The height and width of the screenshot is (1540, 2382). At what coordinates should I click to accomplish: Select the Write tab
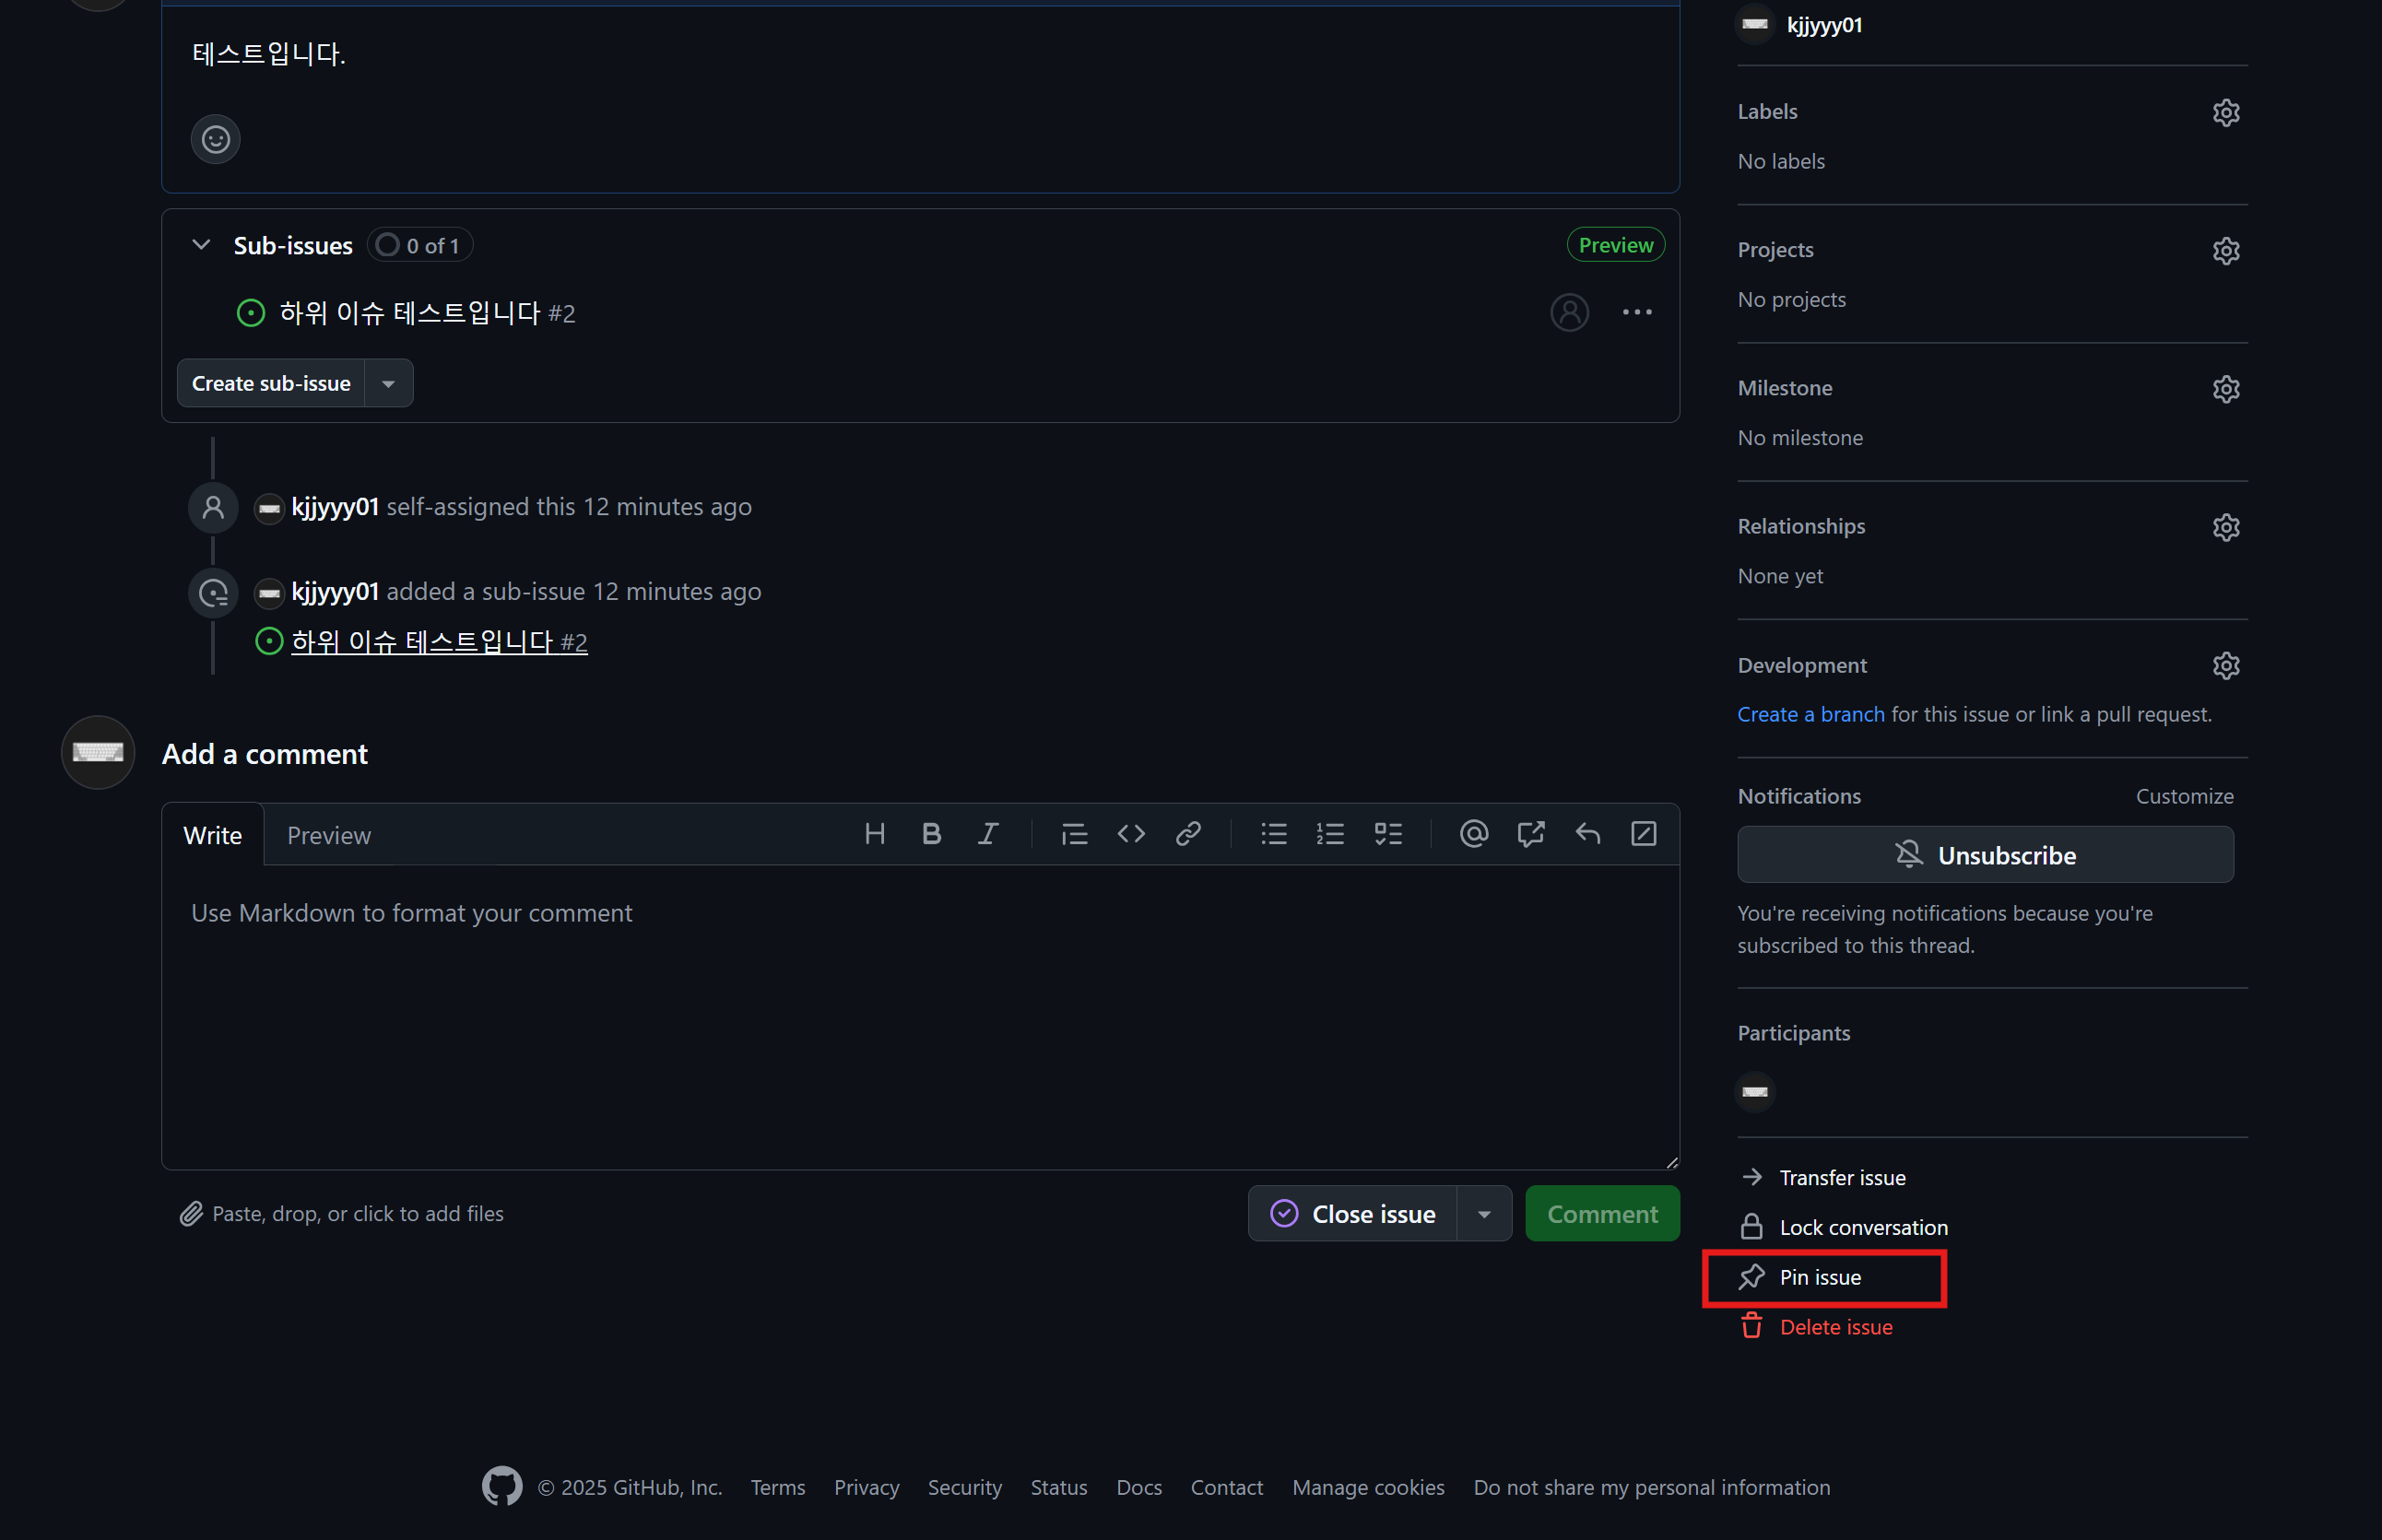(x=212, y=836)
